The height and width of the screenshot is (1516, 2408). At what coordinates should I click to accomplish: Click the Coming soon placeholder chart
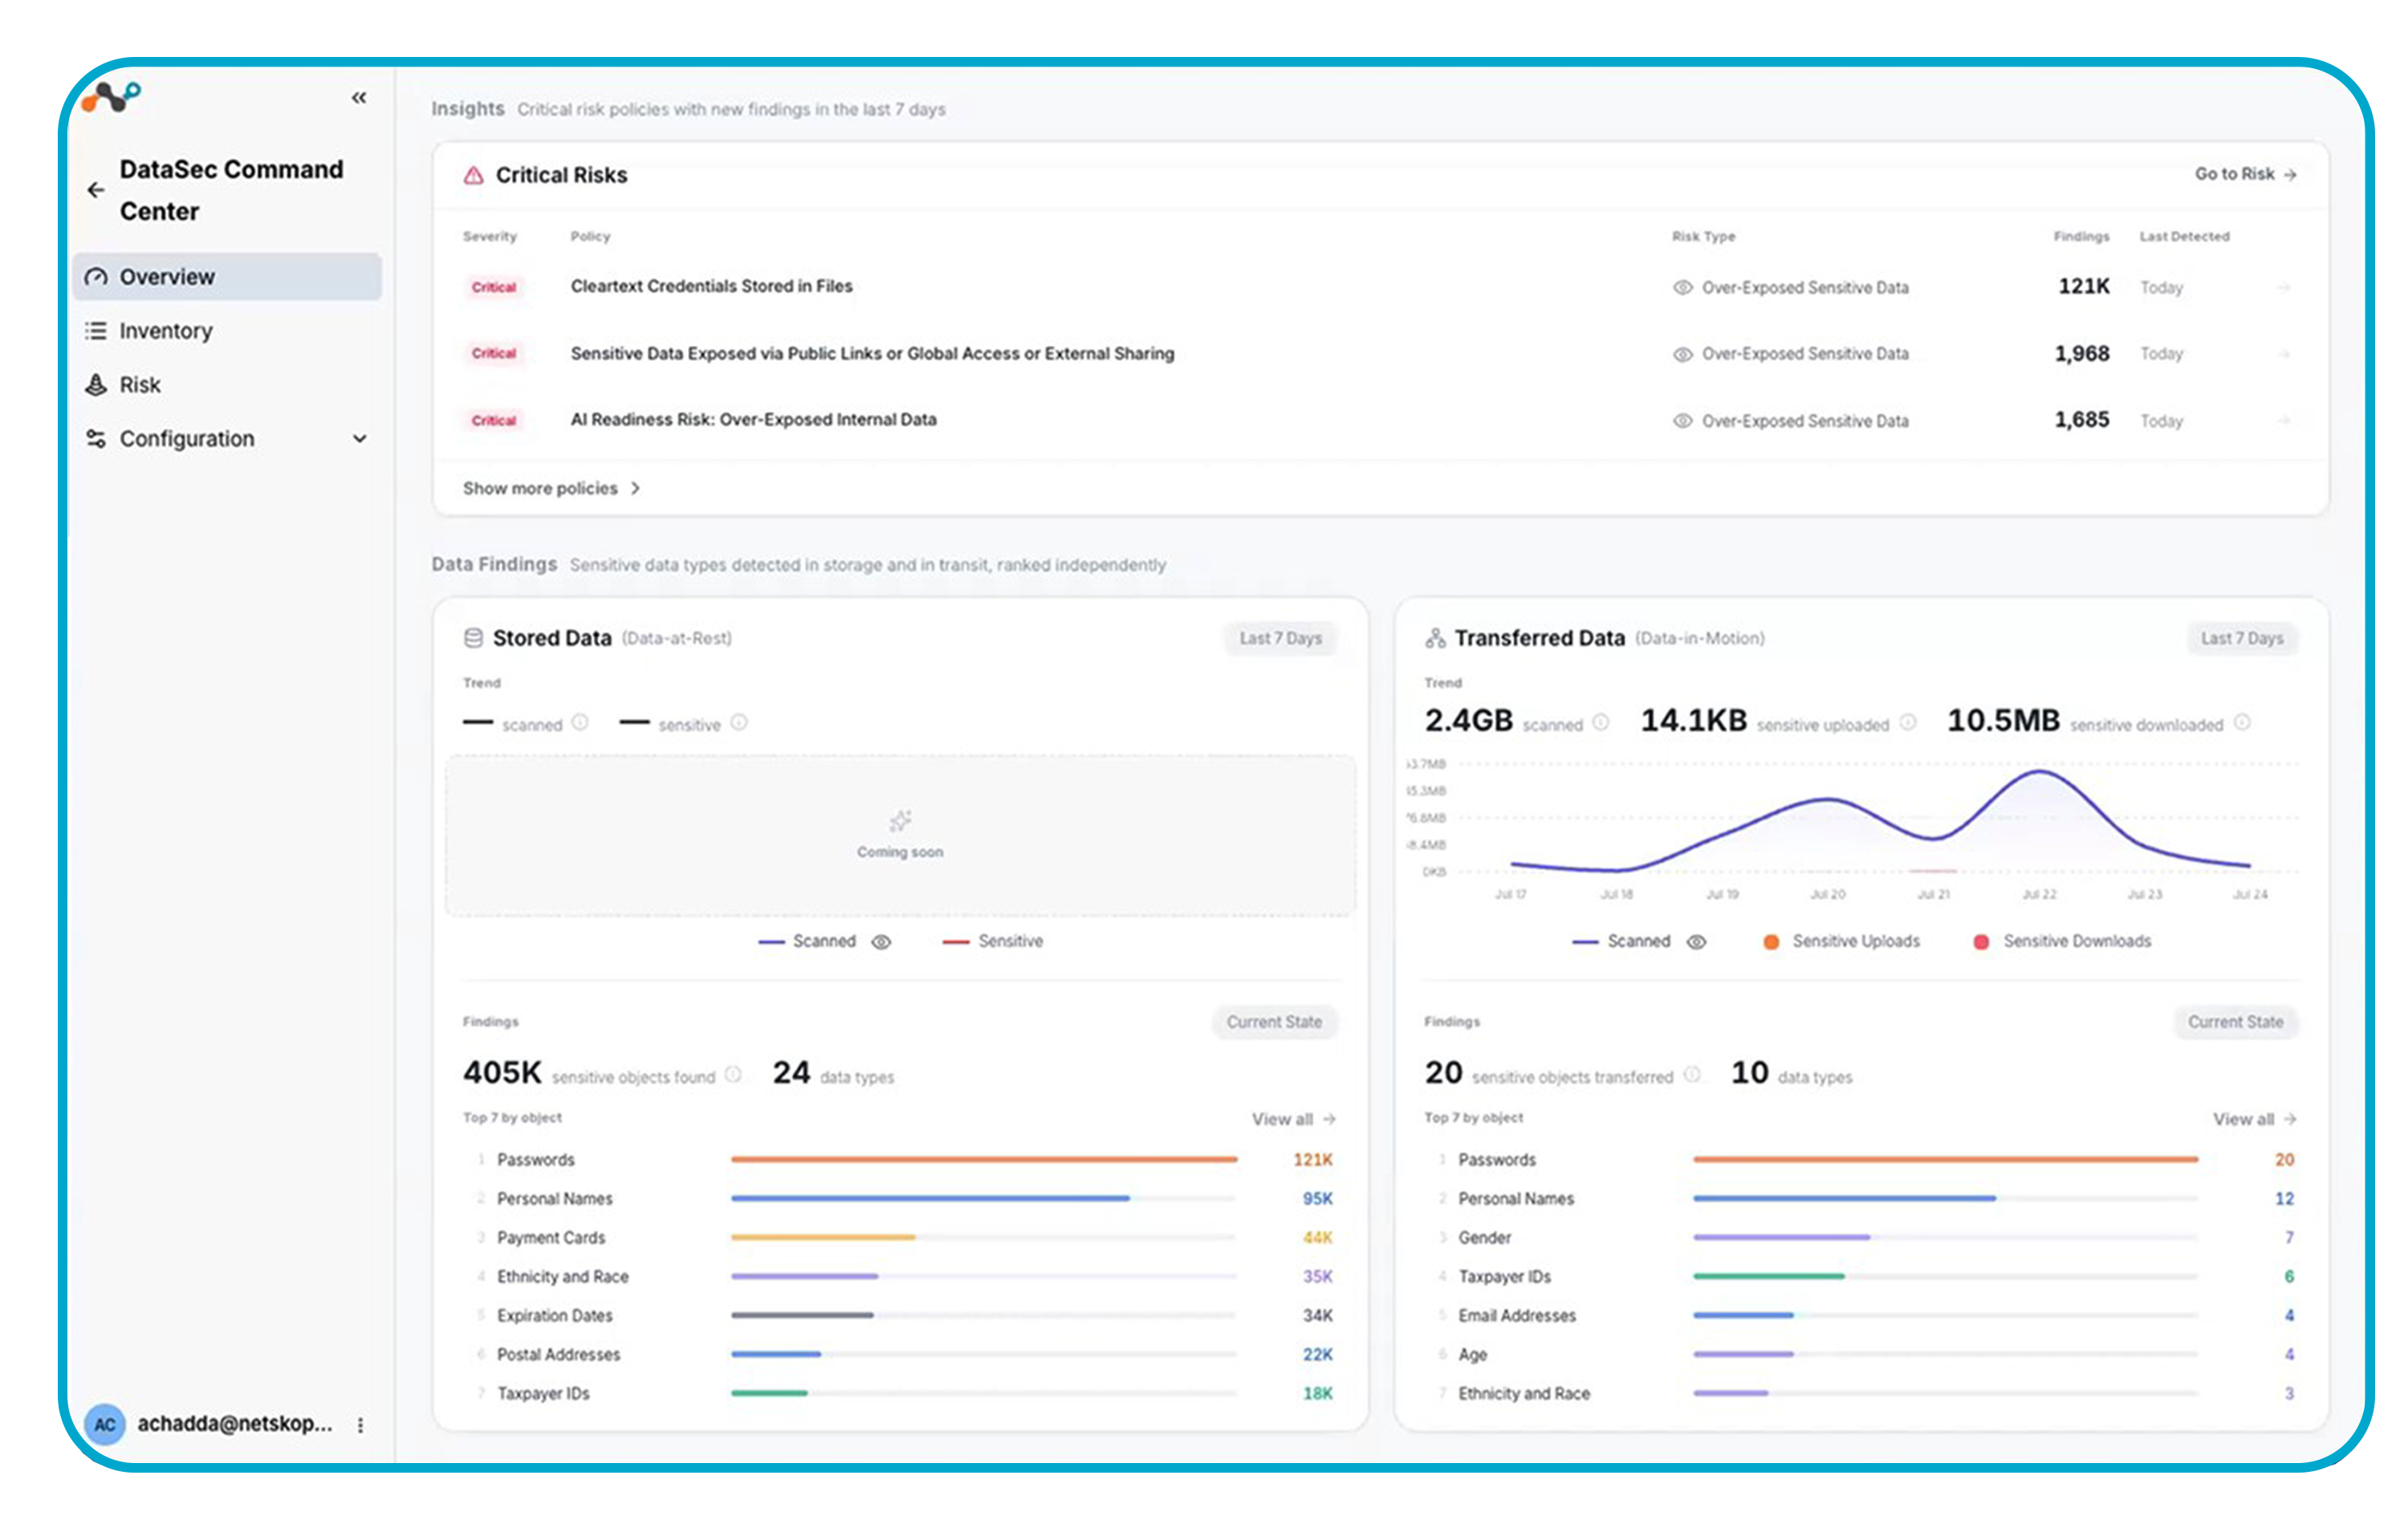pos(900,836)
